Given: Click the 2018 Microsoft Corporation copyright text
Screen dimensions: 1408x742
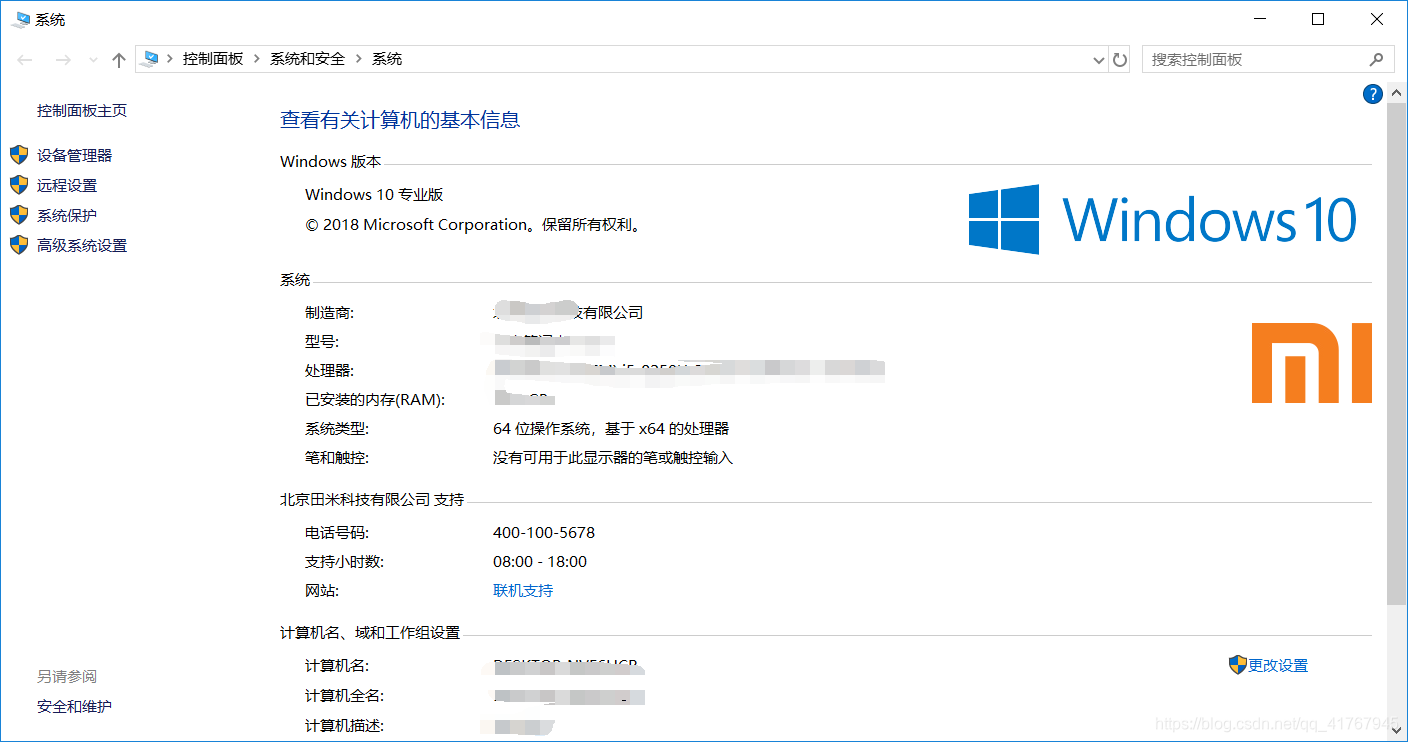Looking at the screenshot, I should 473,225.
